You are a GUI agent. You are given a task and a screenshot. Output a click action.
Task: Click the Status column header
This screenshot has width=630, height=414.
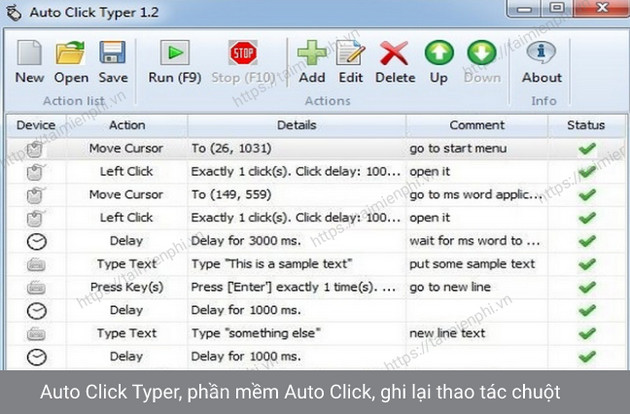pyautogui.click(x=586, y=125)
